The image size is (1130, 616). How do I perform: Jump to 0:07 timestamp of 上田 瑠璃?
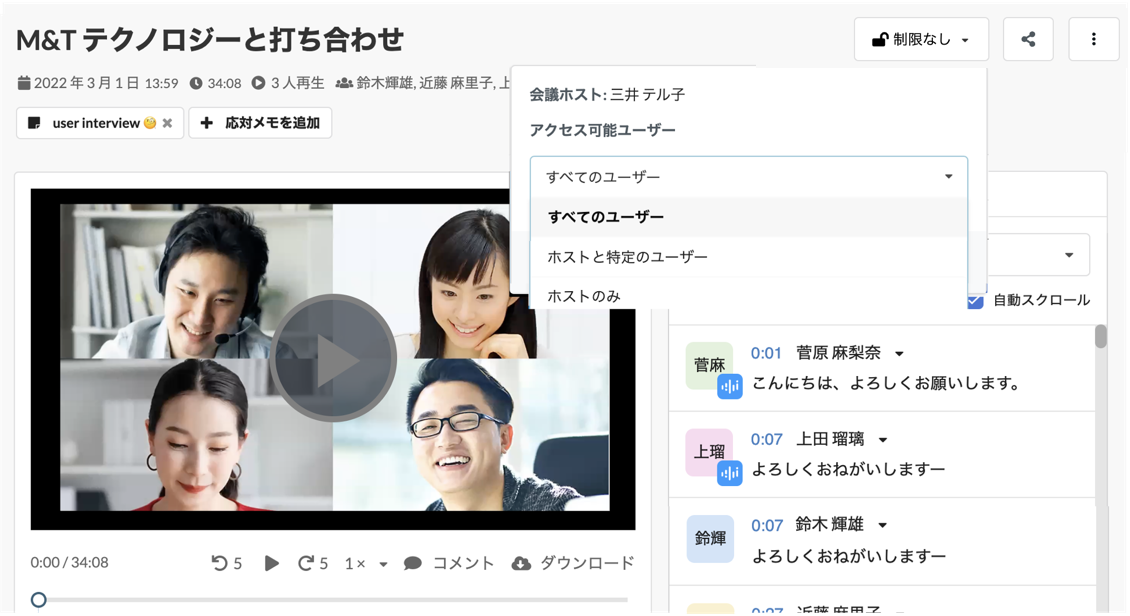tap(766, 439)
